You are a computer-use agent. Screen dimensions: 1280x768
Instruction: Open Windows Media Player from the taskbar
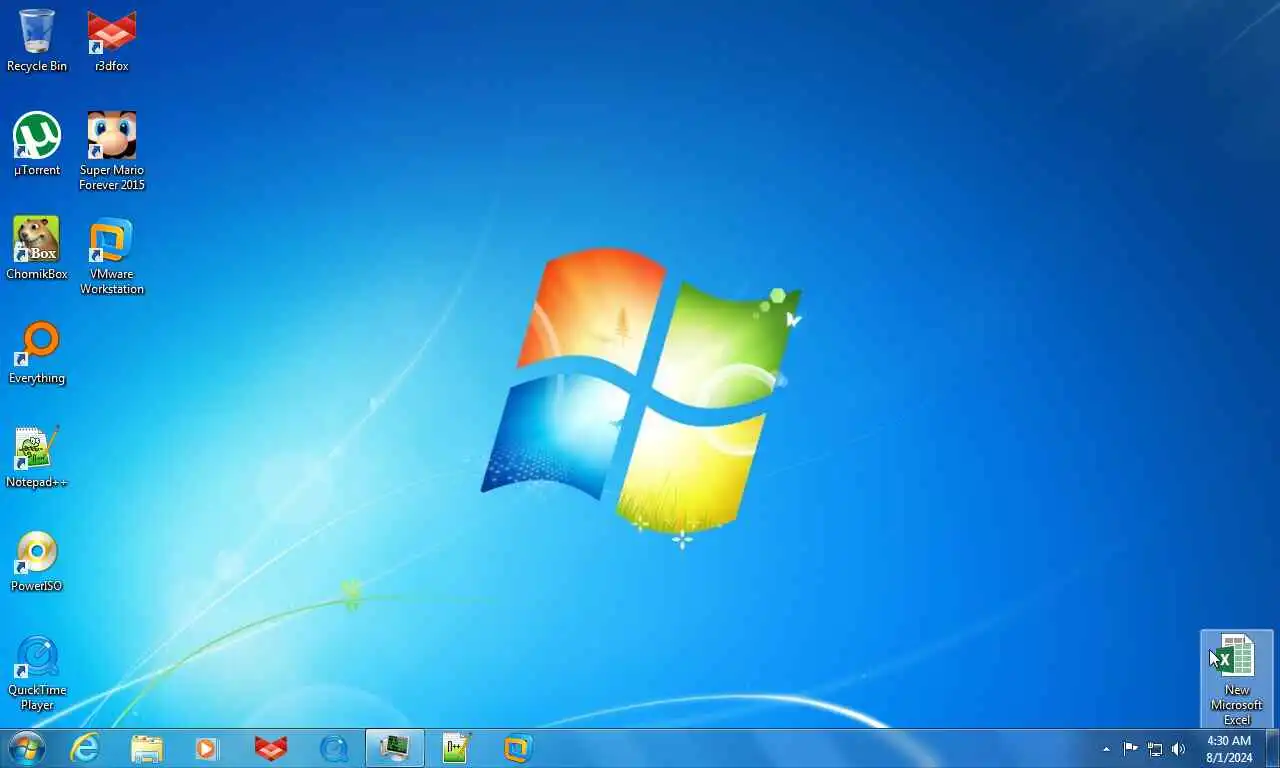coord(209,748)
